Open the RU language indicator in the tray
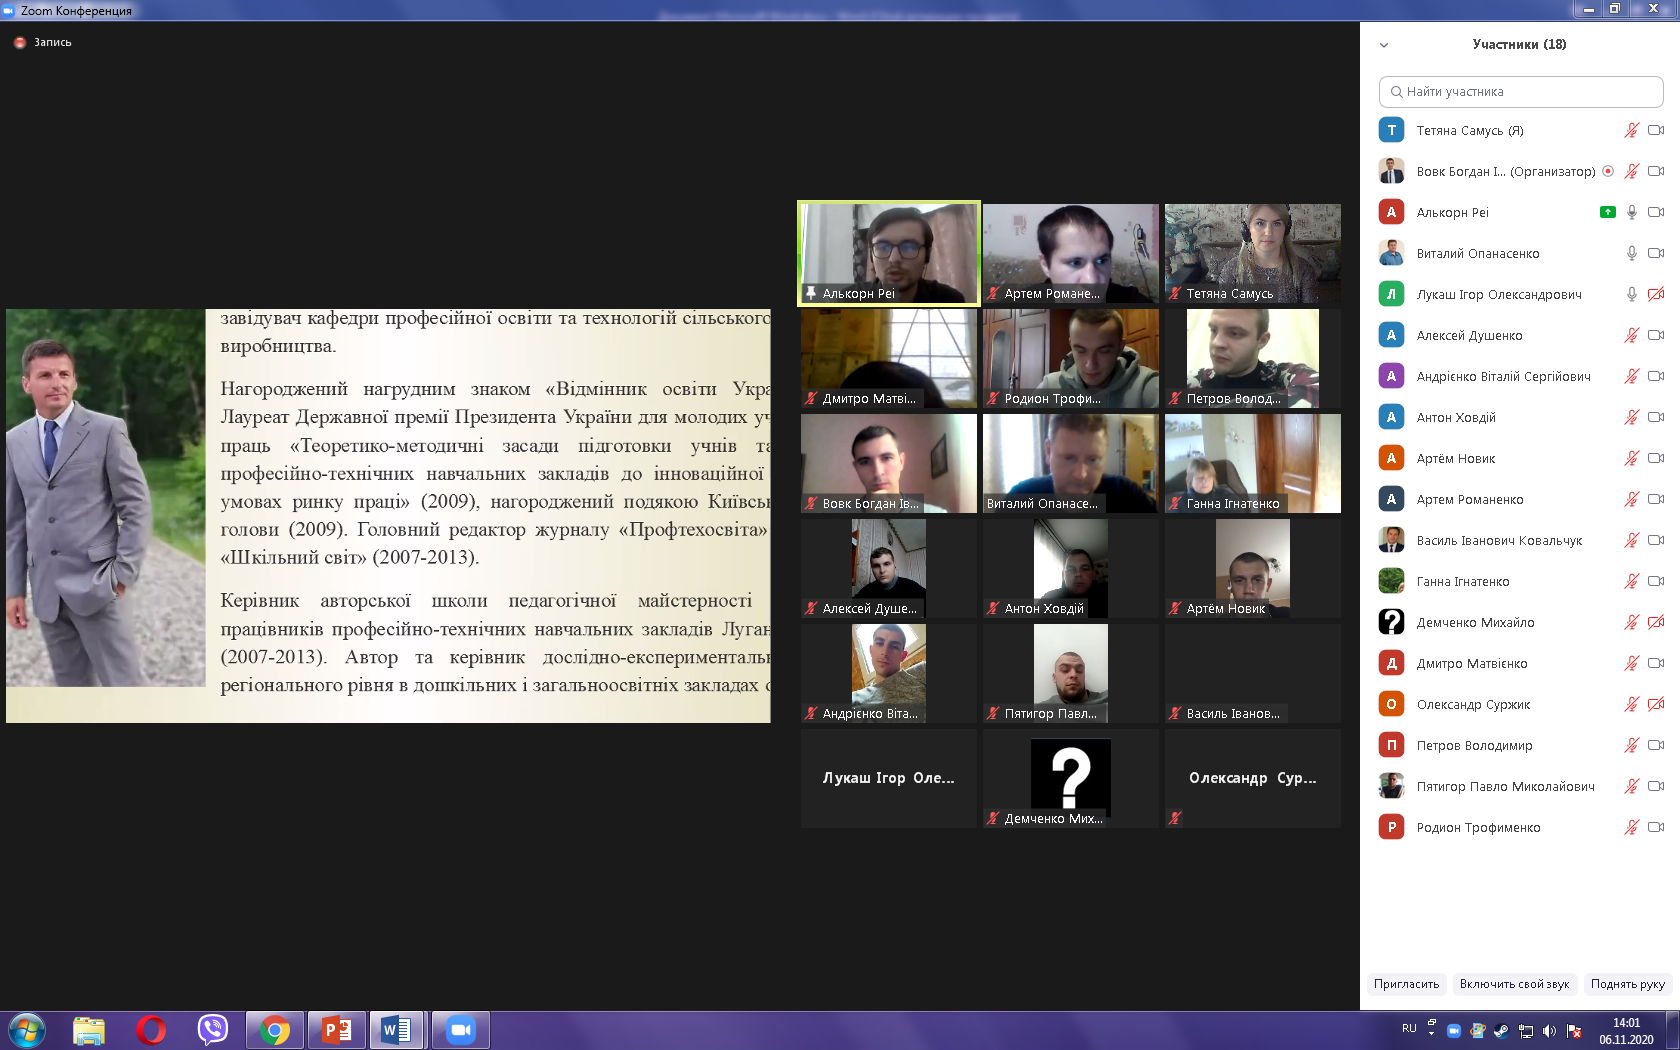Screen dimensions: 1680x1050 [1409, 1028]
